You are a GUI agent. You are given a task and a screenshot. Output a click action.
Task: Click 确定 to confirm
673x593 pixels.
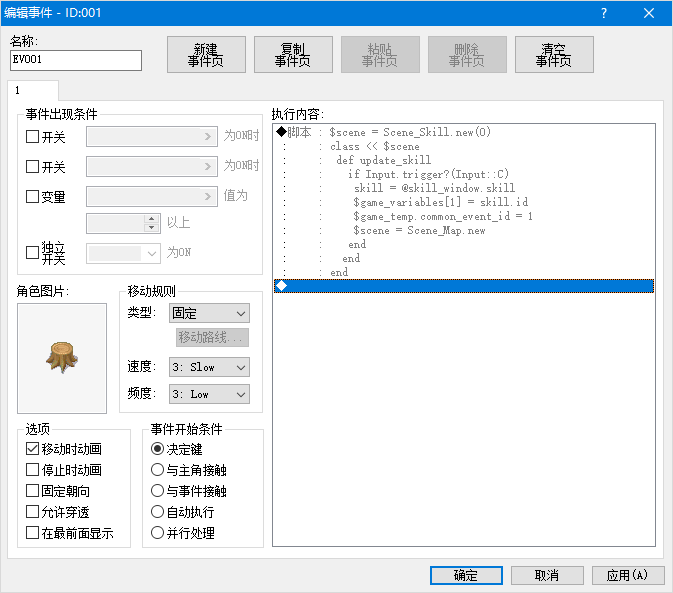(x=466, y=575)
